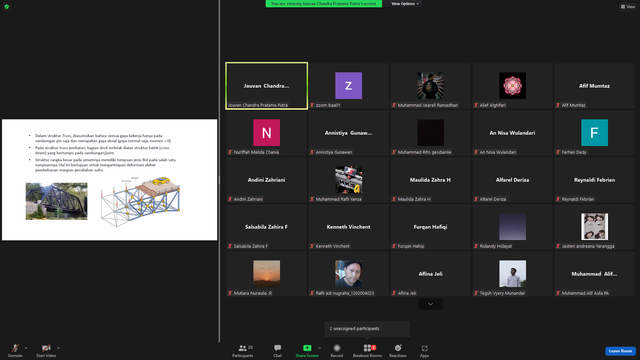Click the muted mic icon beside Mutiara Nuraulia
The image size is (640, 360).
230,293
